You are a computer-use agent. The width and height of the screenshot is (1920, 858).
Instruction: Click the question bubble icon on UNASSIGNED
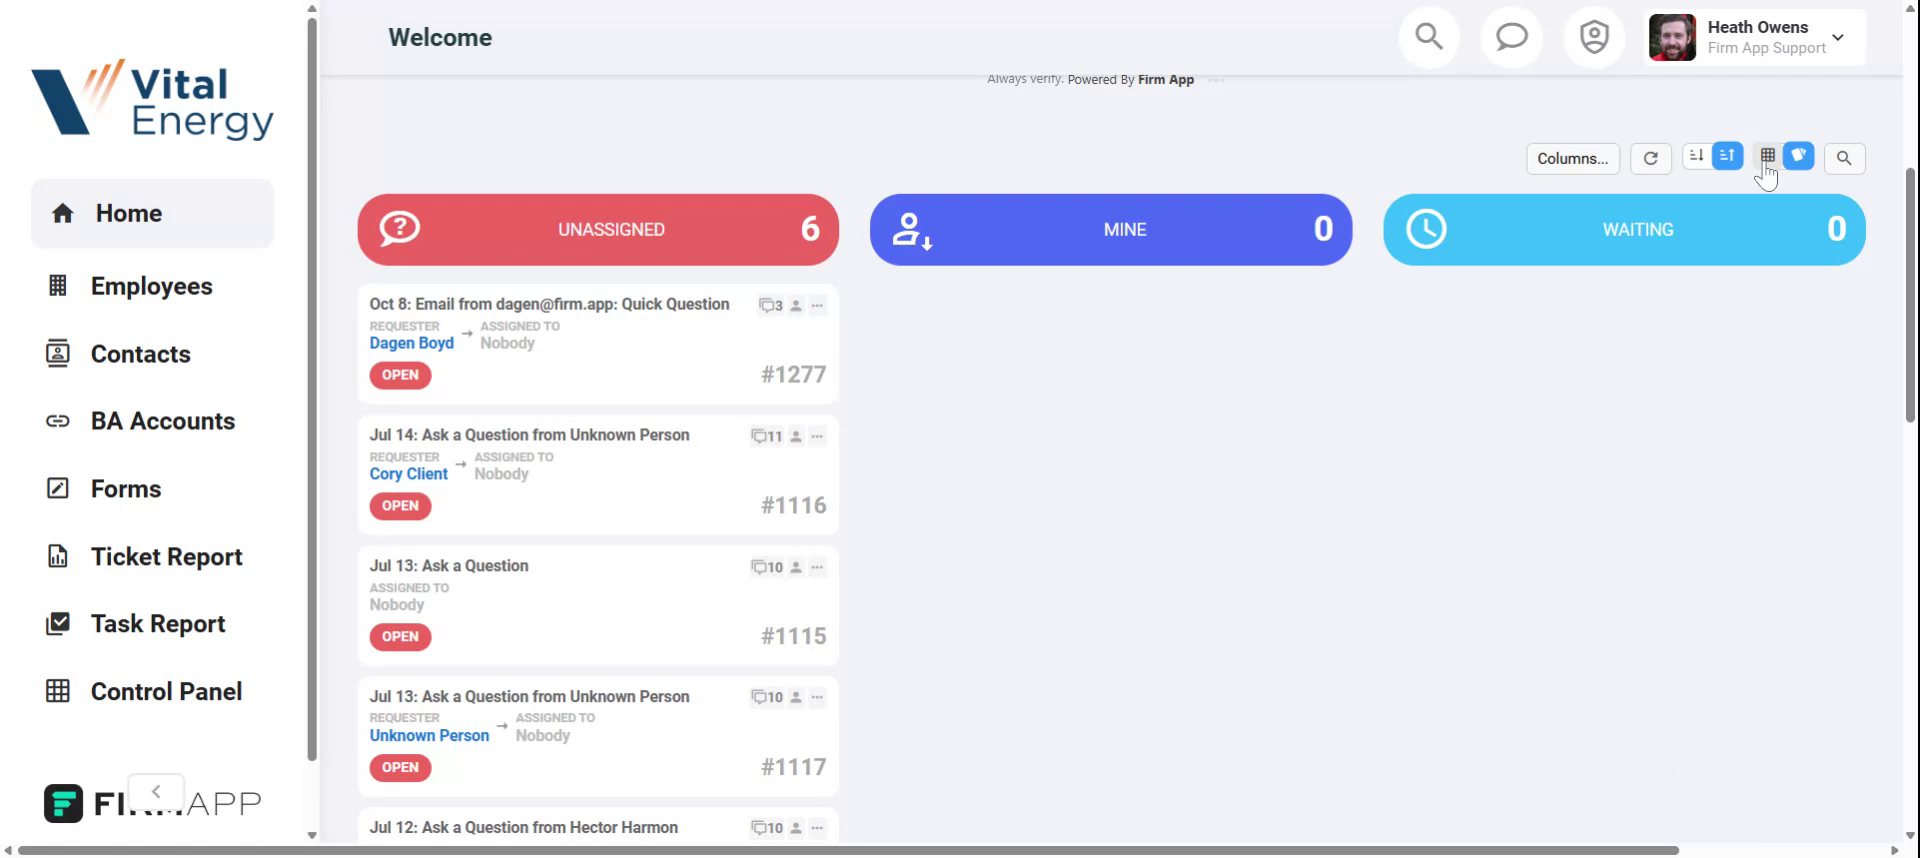tap(400, 229)
